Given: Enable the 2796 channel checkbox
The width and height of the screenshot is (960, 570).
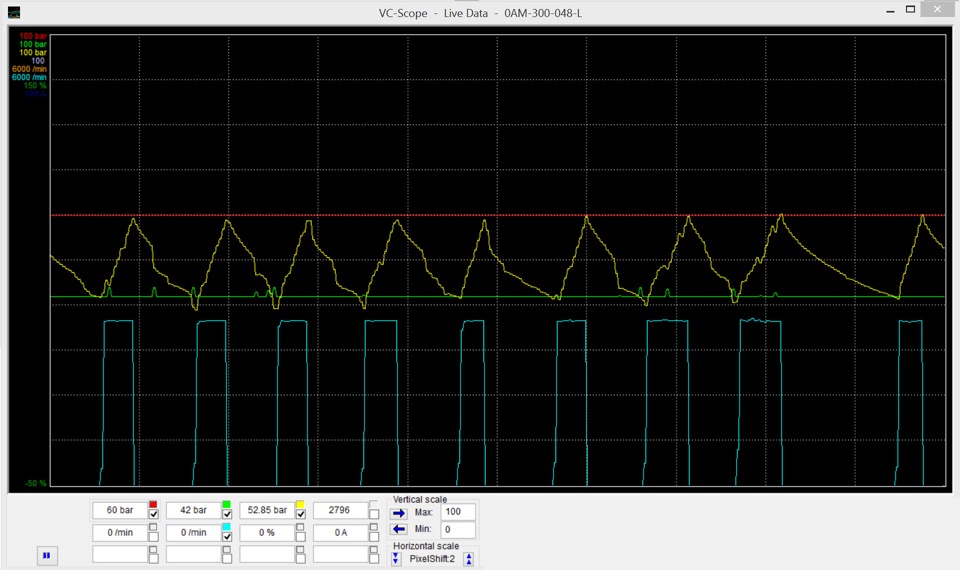Looking at the screenshot, I should point(374,514).
